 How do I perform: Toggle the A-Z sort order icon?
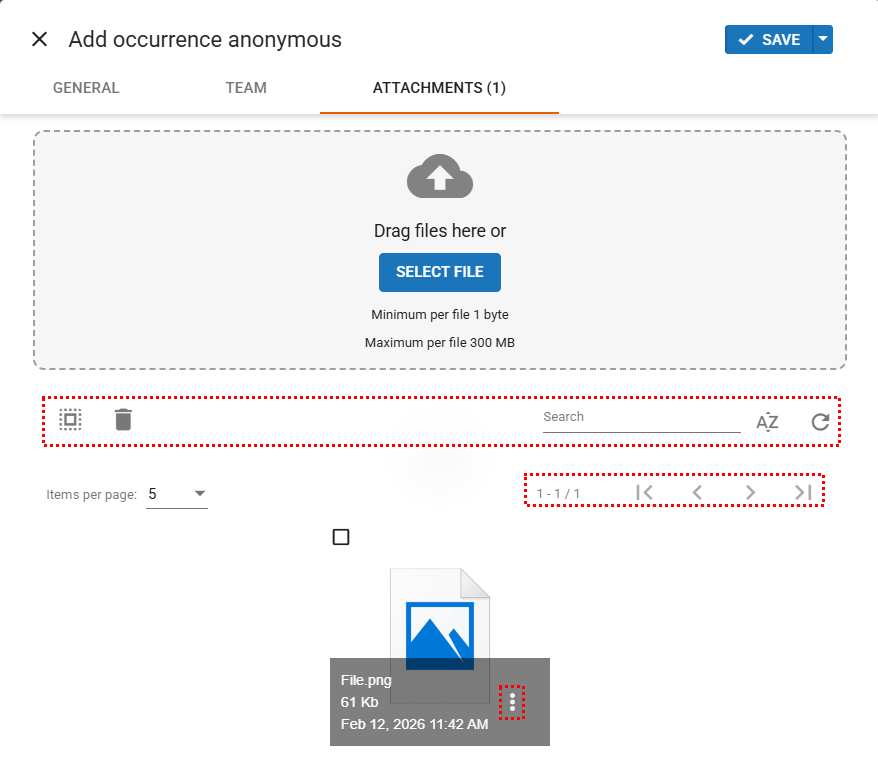(767, 422)
